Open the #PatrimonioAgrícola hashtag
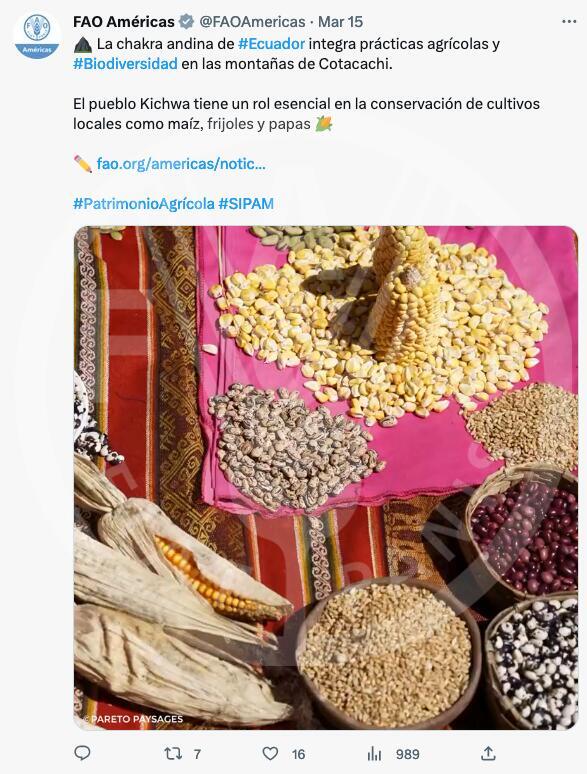This screenshot has height=774, width=587. coord(144,204)
